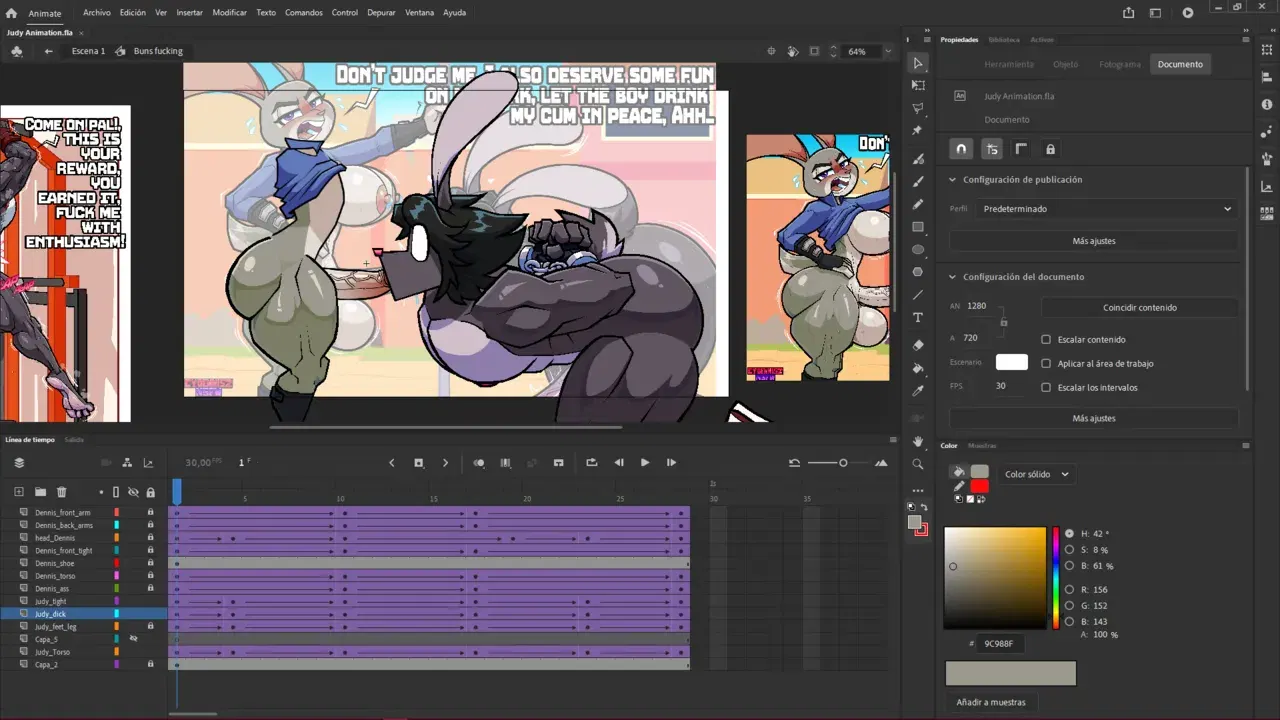Screen dimensions: 1280x720
Task: Select the Brush tool in tools panel
Action: click(x=918, y=181)
